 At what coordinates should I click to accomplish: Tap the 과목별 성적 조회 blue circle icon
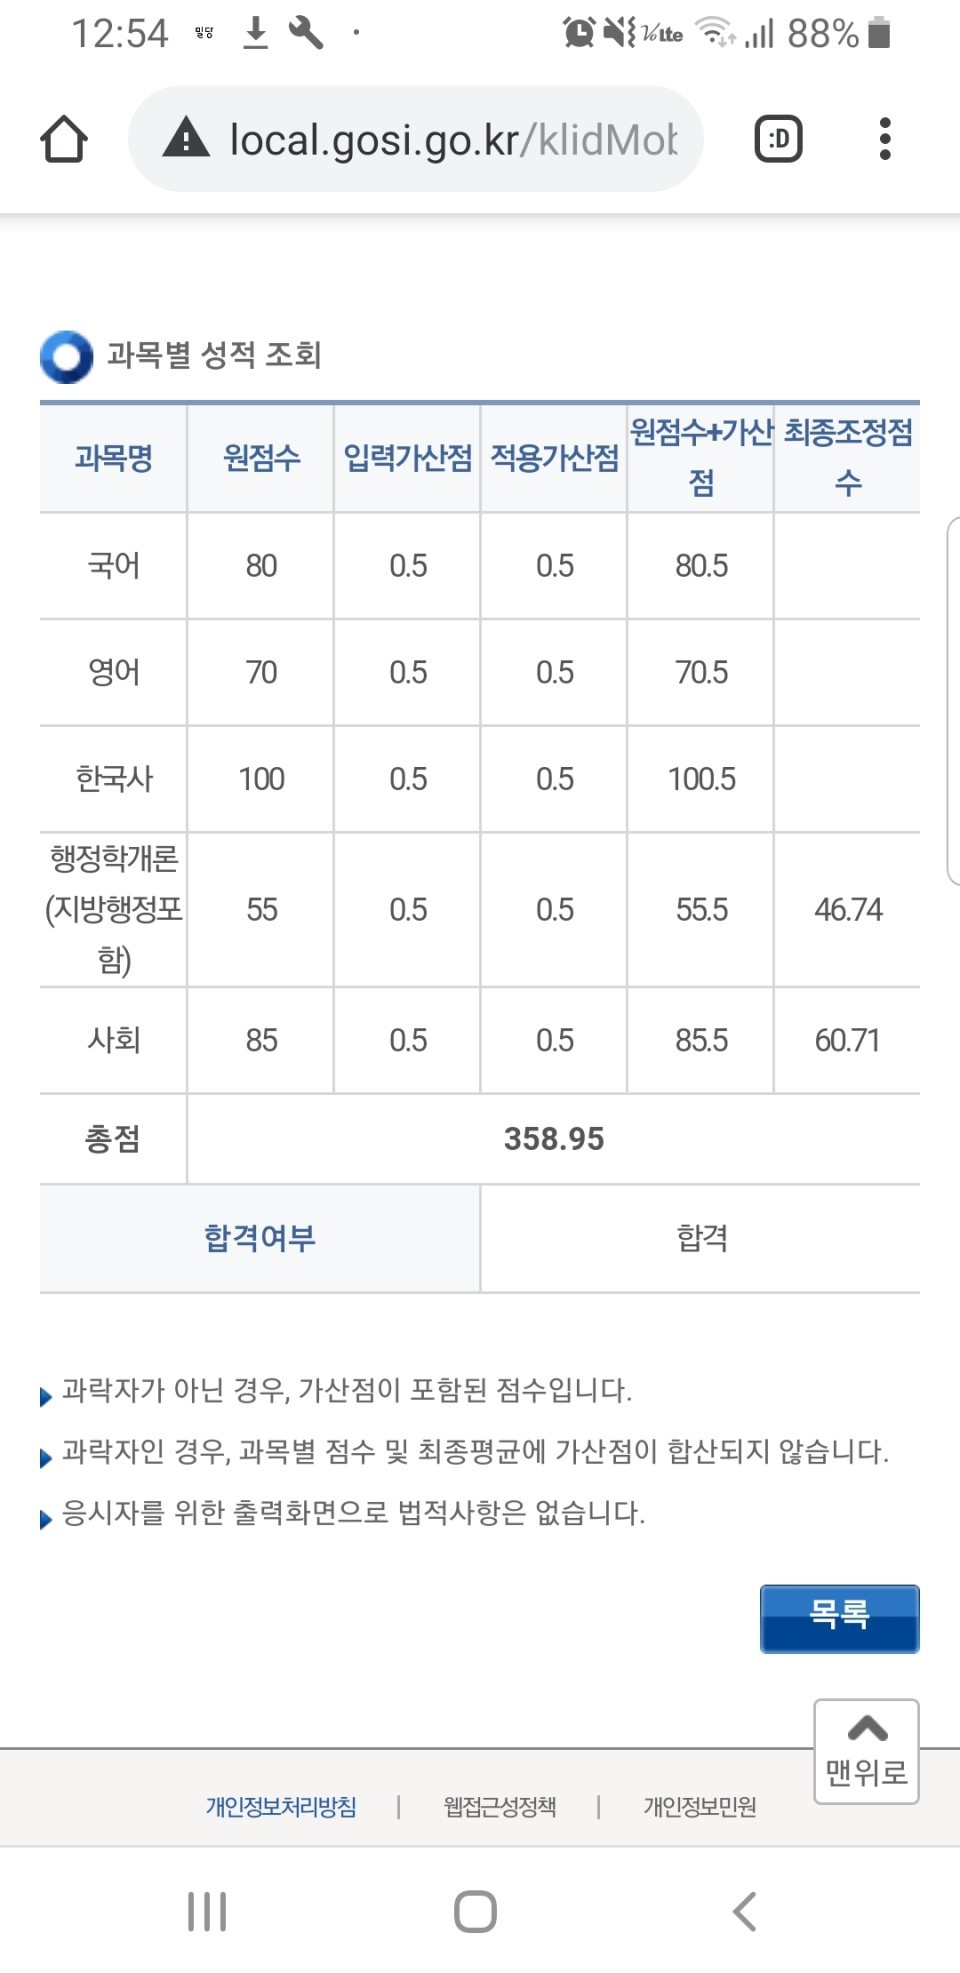click(66, 356)
